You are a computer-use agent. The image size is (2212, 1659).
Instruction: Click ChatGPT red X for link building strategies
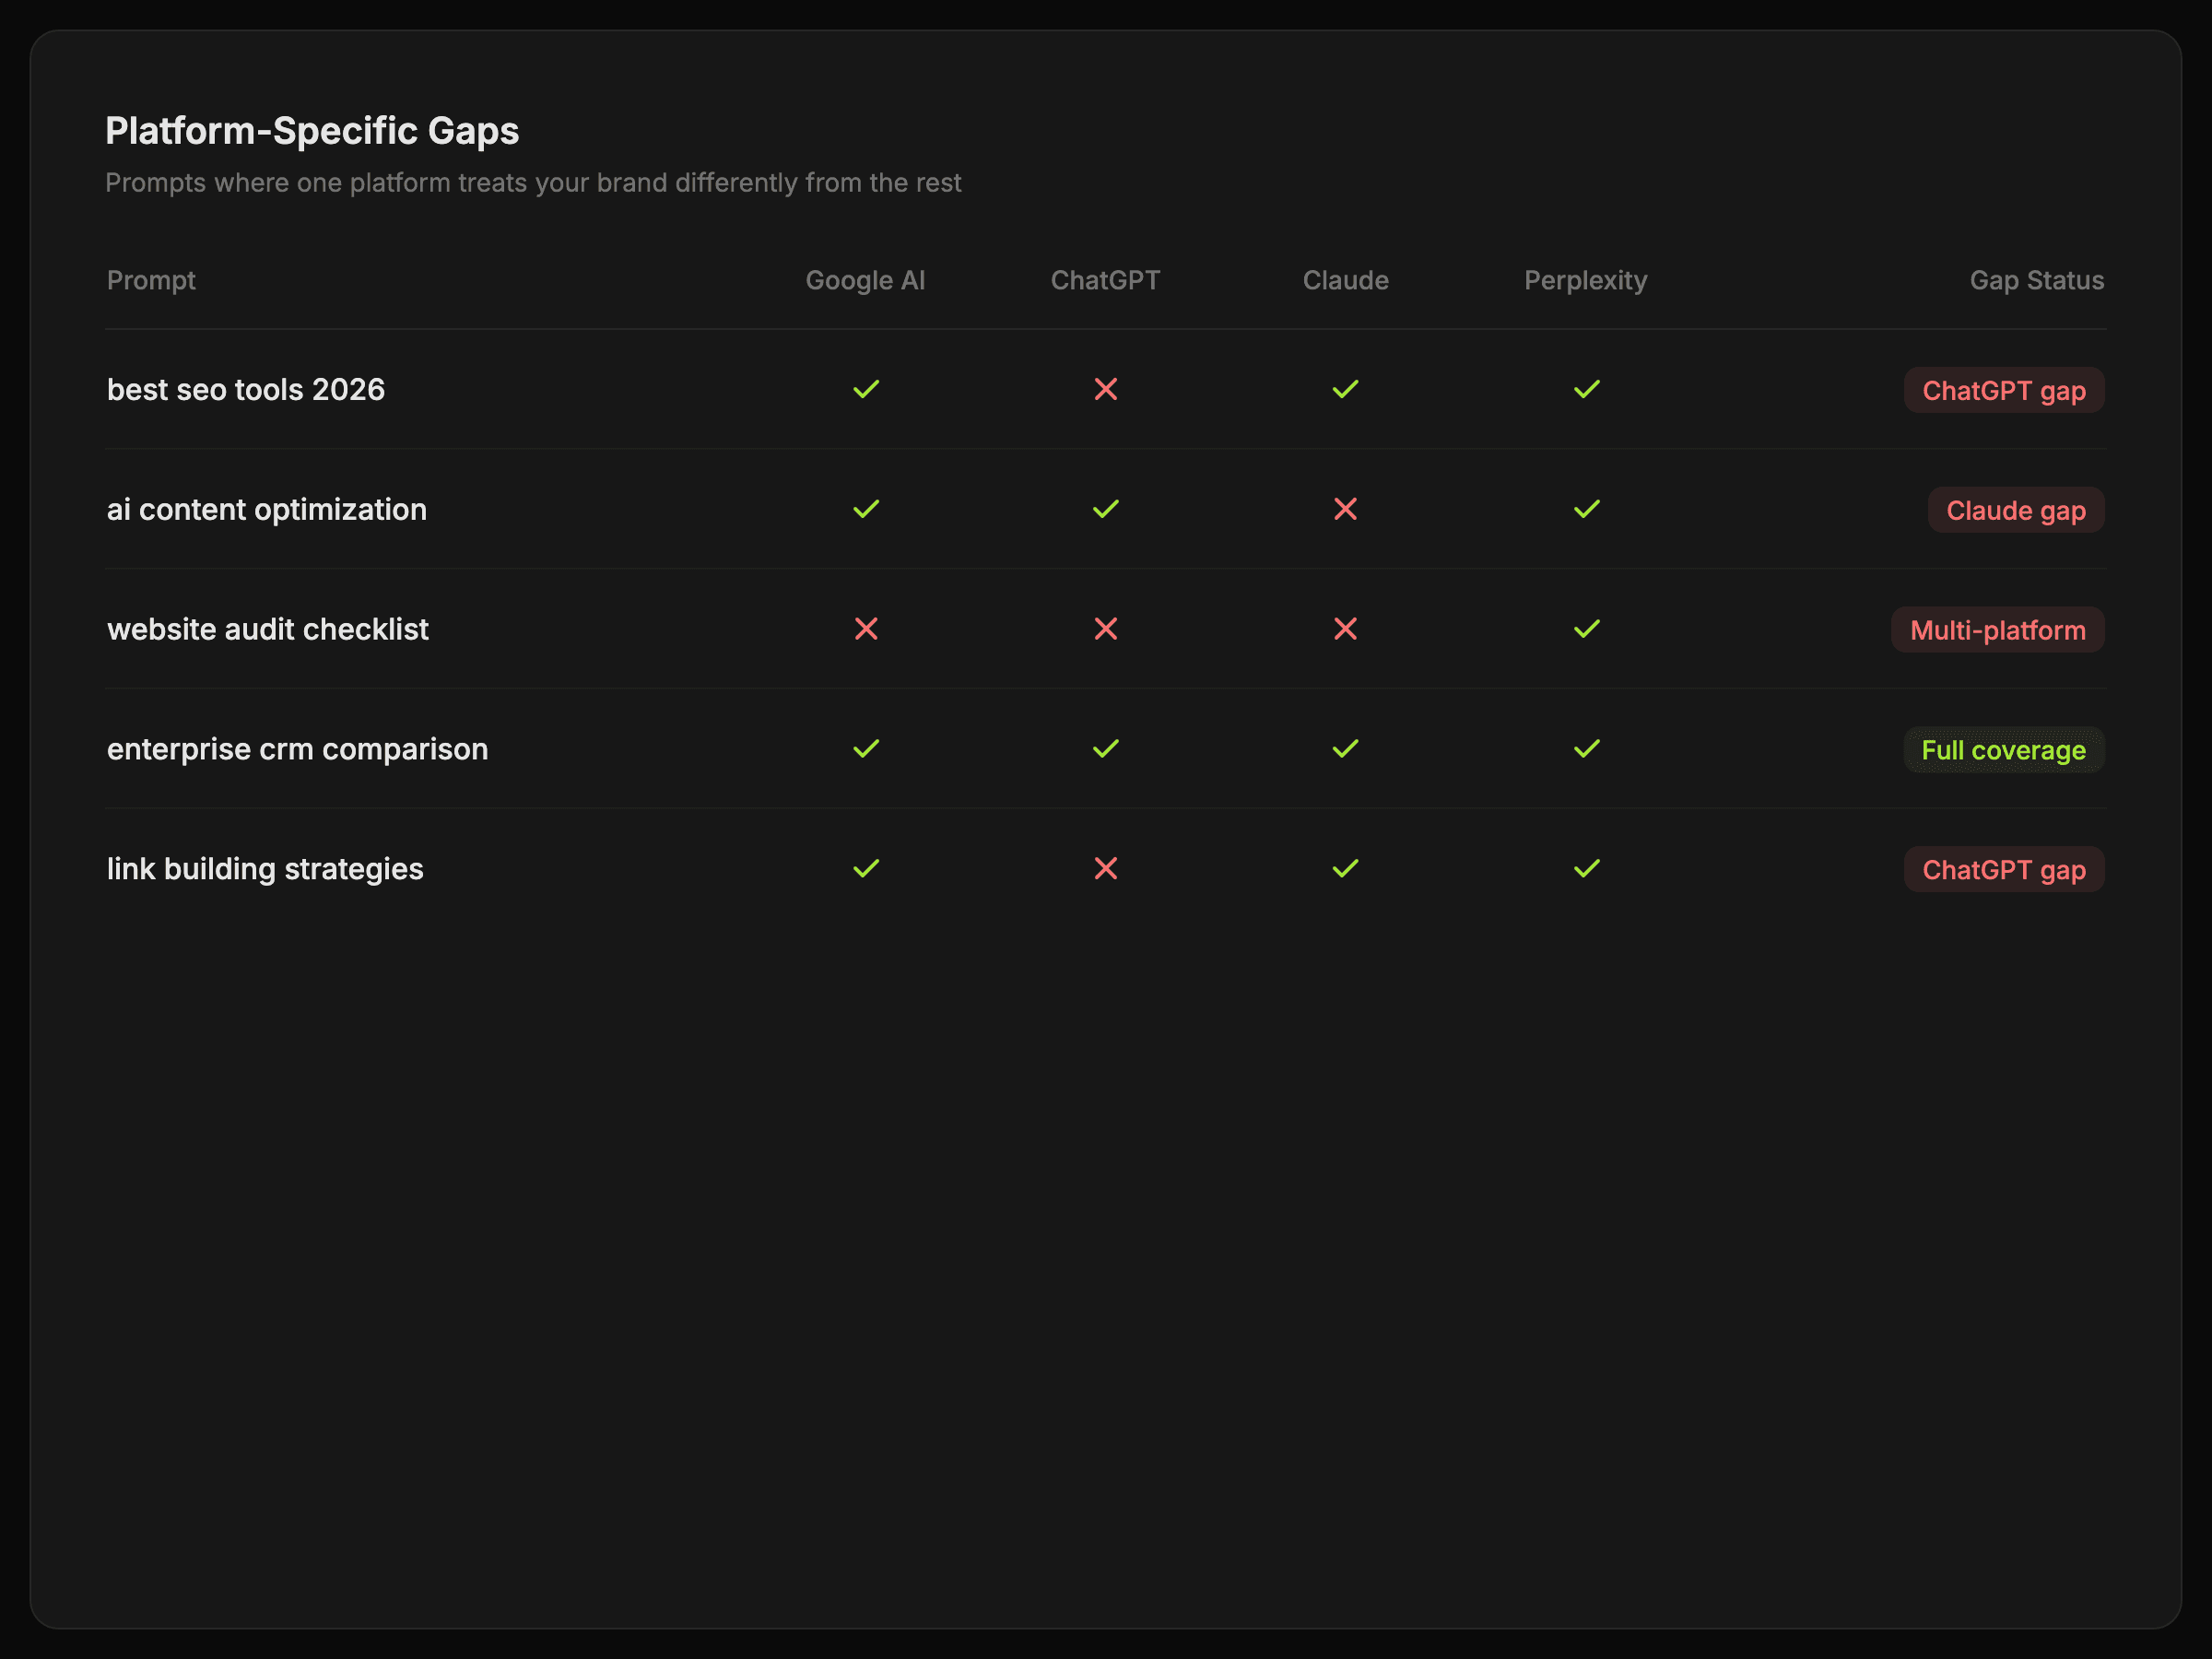click(x=1105, y=868)
